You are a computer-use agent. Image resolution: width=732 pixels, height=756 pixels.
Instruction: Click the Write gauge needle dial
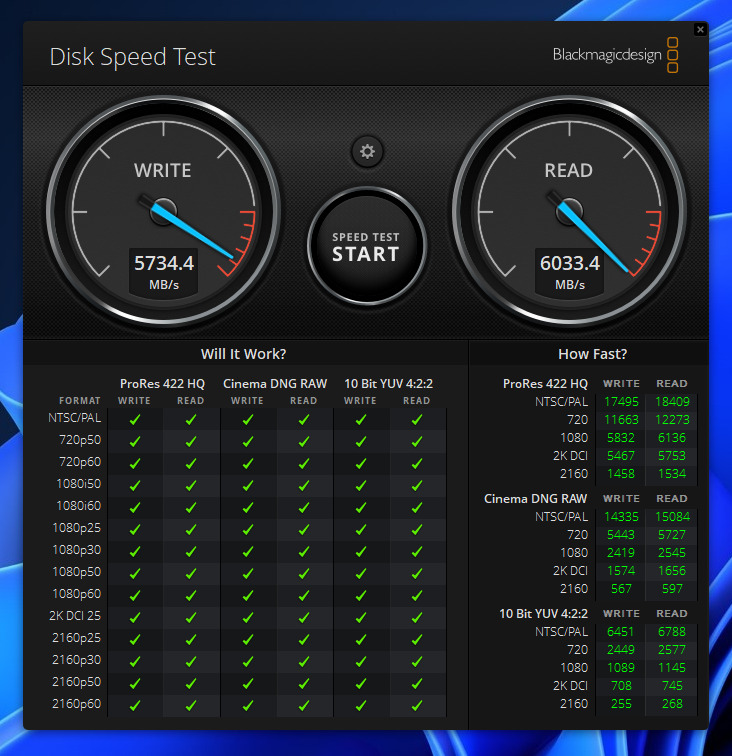tap(163, 211)
